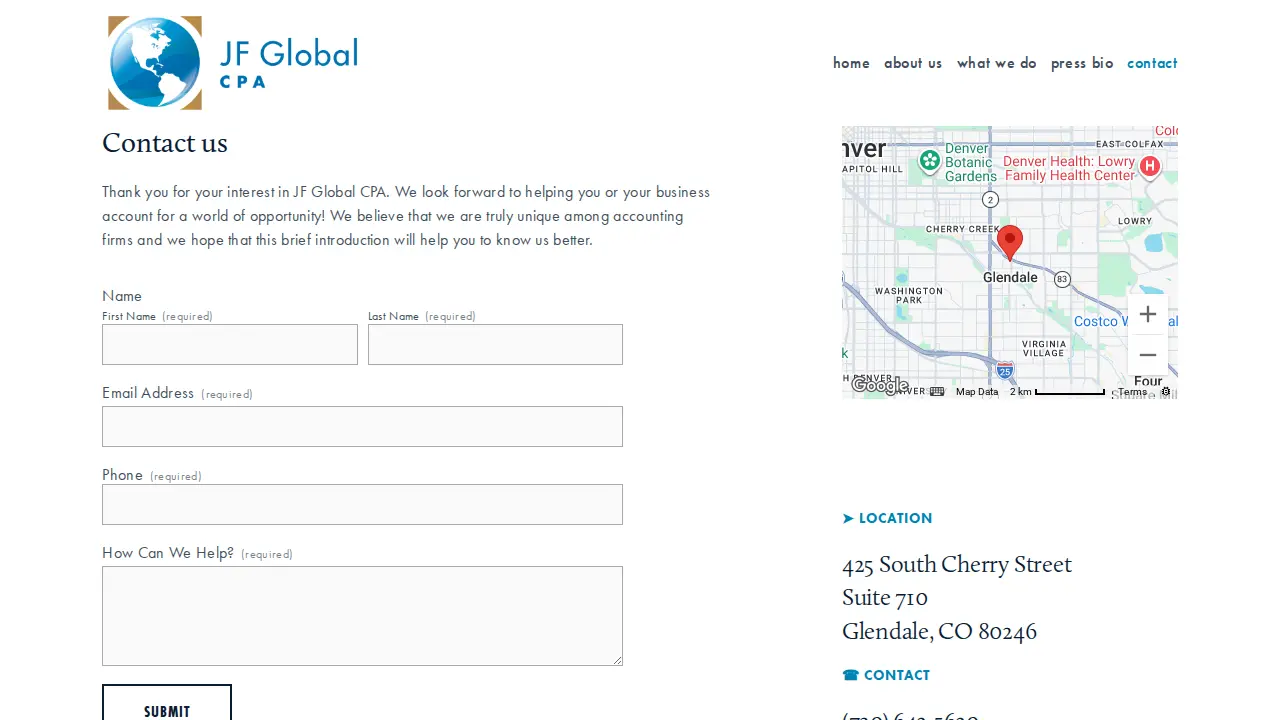Click the JF Global CPA title text
Viewport: 1280px width, 720px height.
289,62
